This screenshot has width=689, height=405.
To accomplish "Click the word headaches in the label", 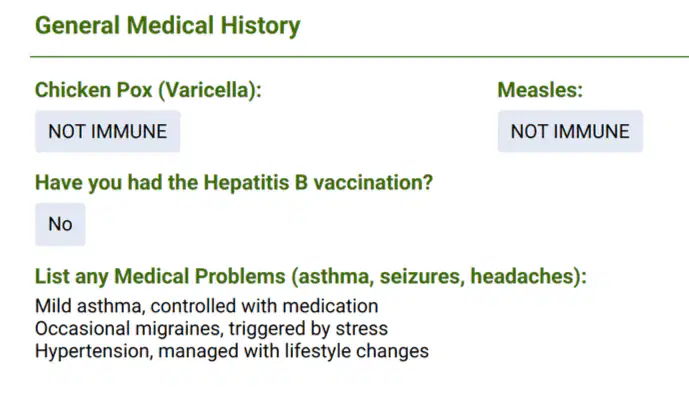I will click(522, 276).
